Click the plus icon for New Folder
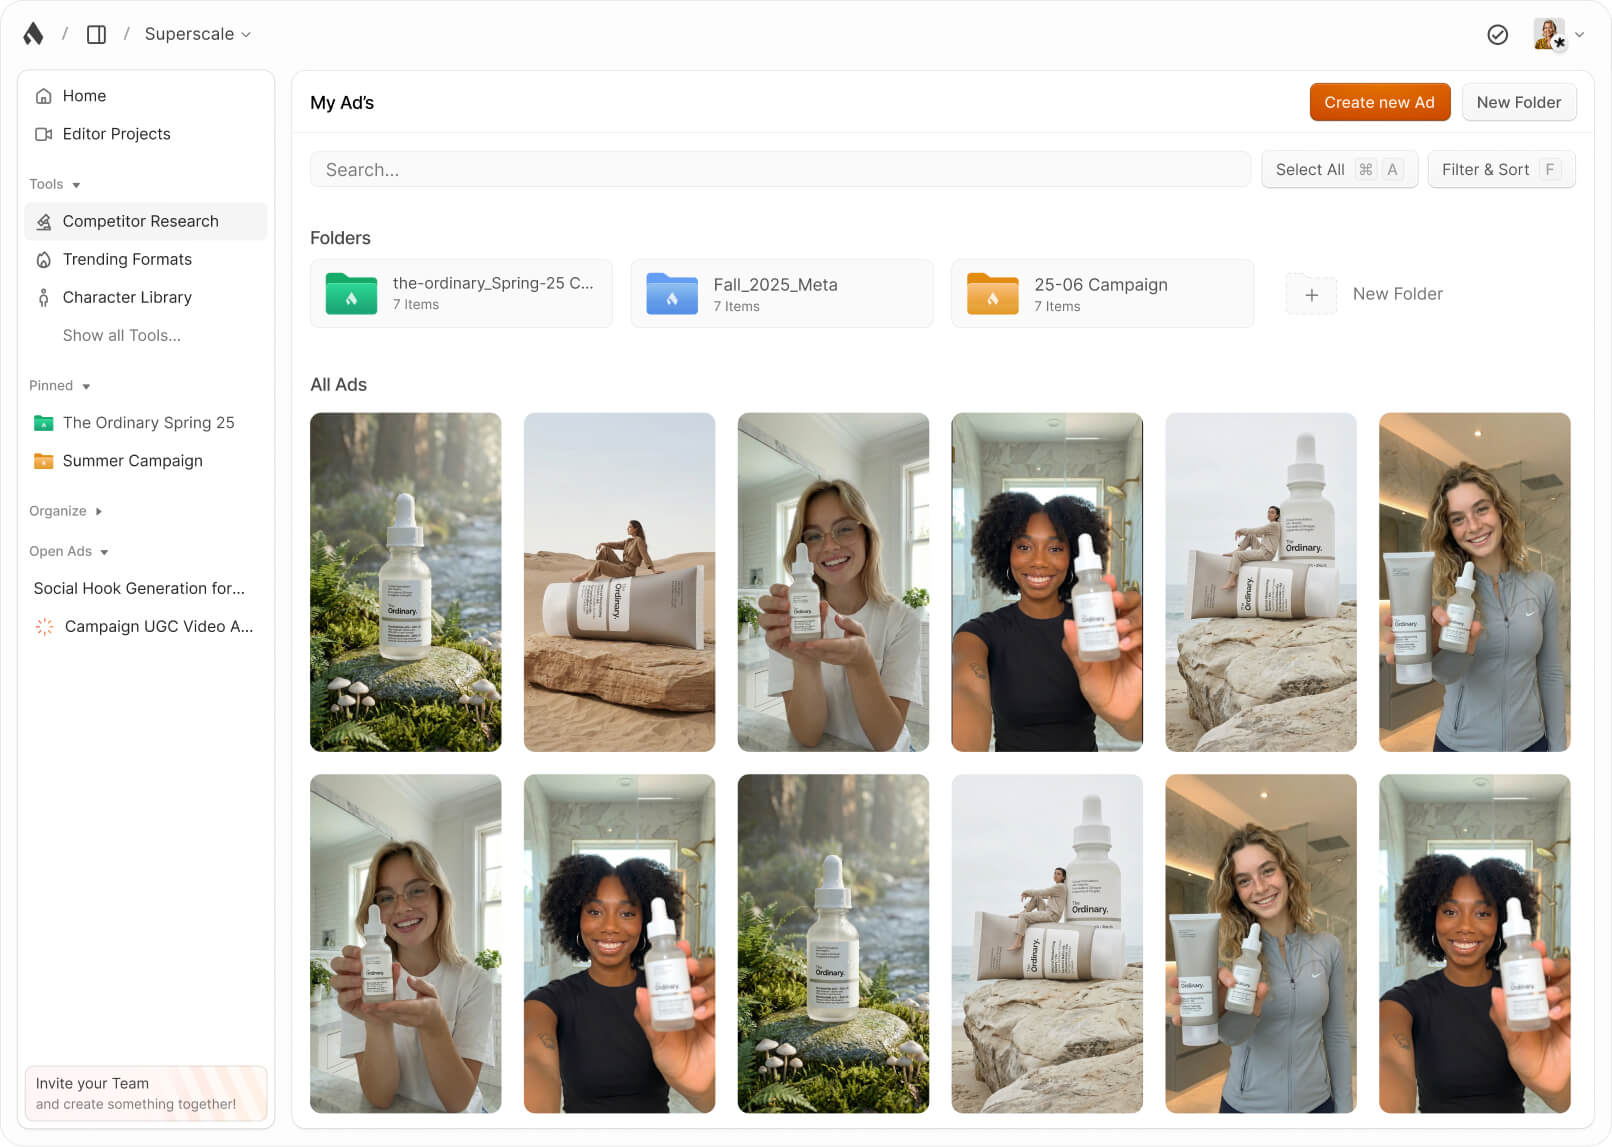 pyautogui.click(x=1311, y=294)
